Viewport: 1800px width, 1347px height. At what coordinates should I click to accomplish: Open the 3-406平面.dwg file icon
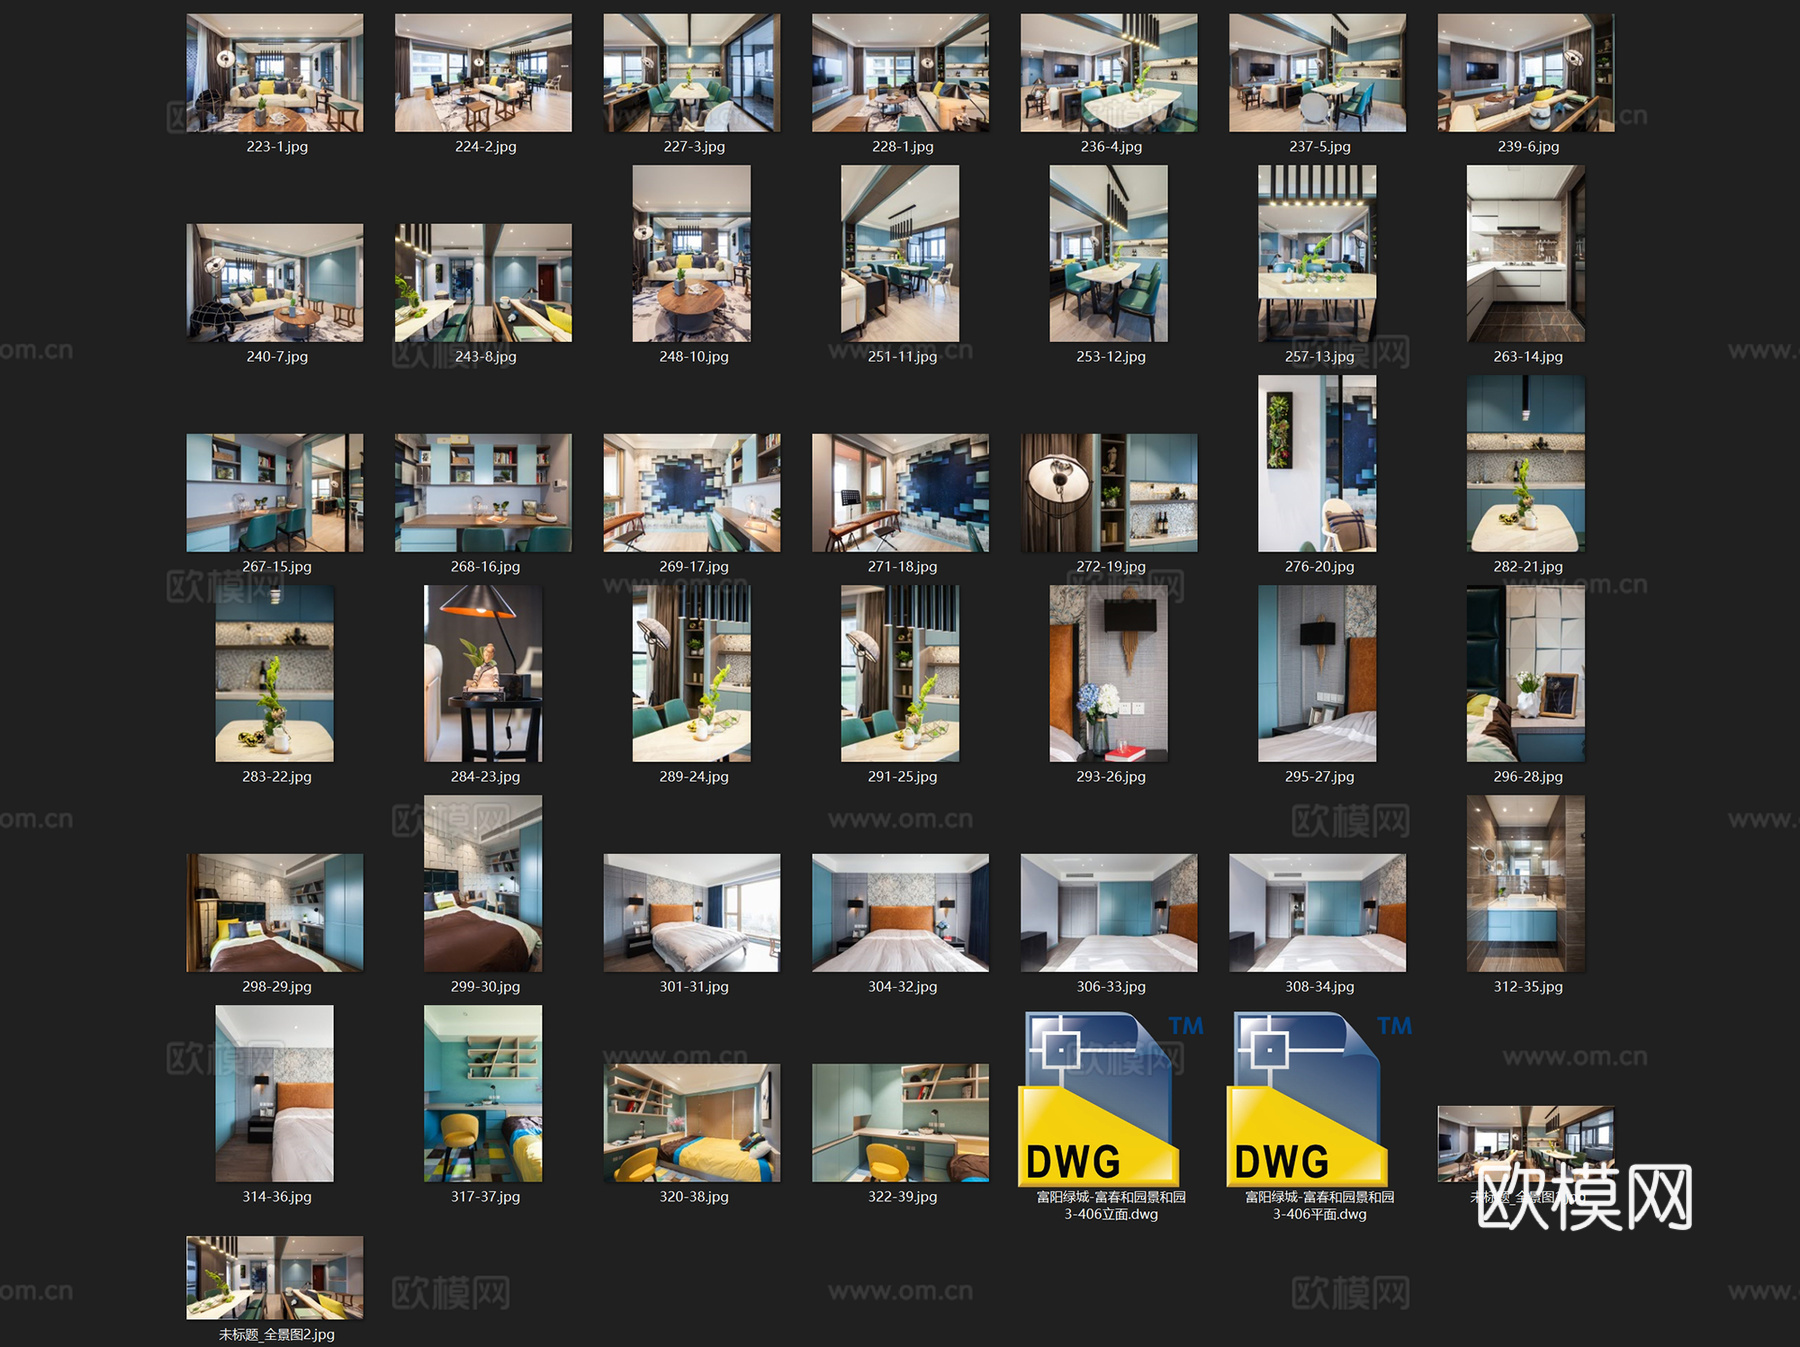[x=1308, y=1098]
